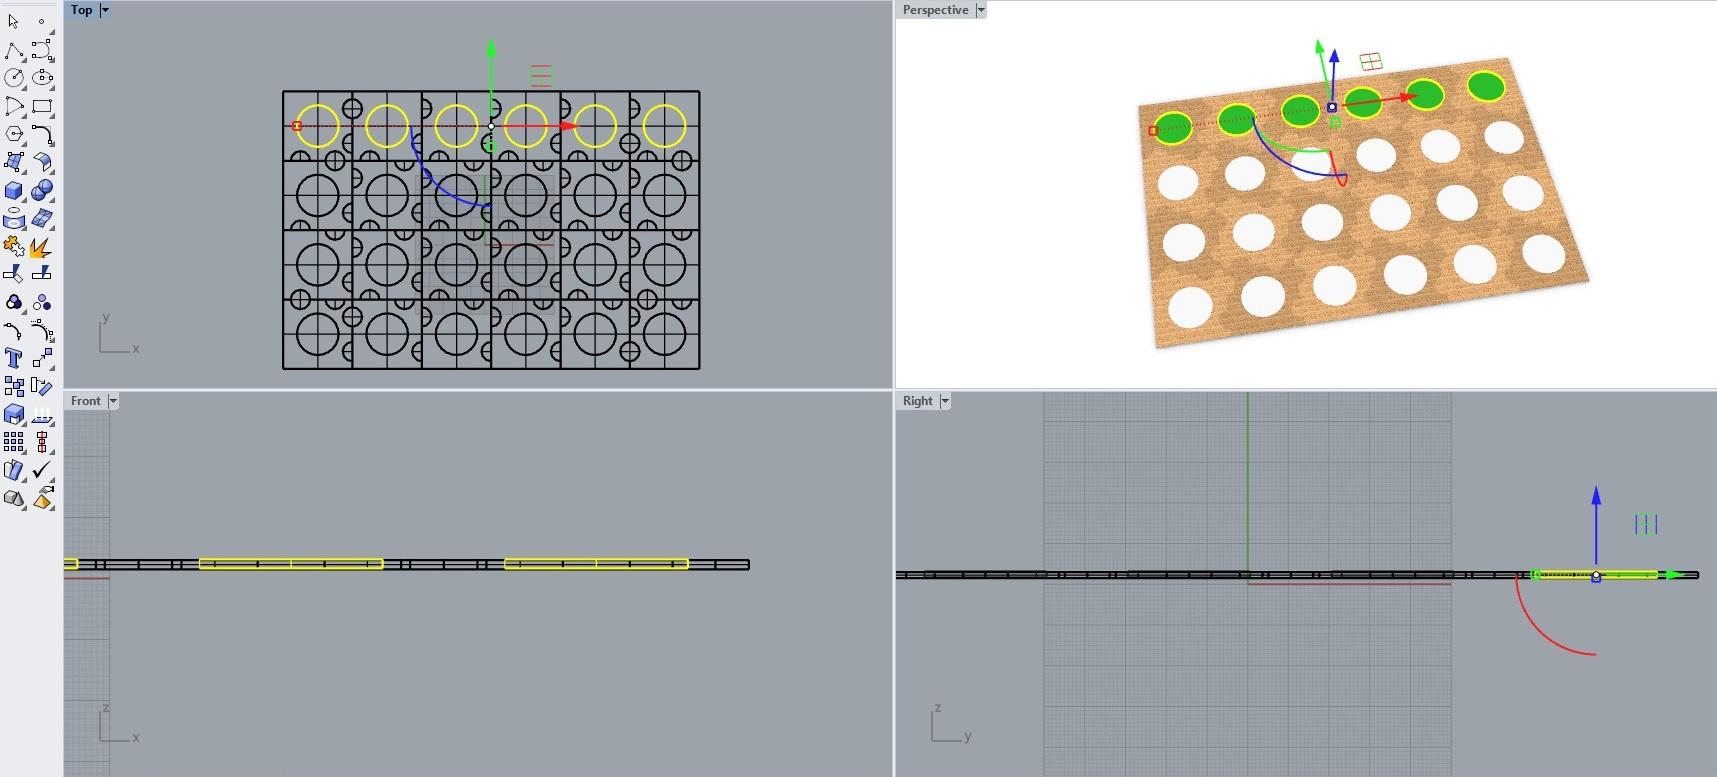This screenshot has width=1717, height=777.
Task: Click the Ungroup objects tool
Action: 42,302
